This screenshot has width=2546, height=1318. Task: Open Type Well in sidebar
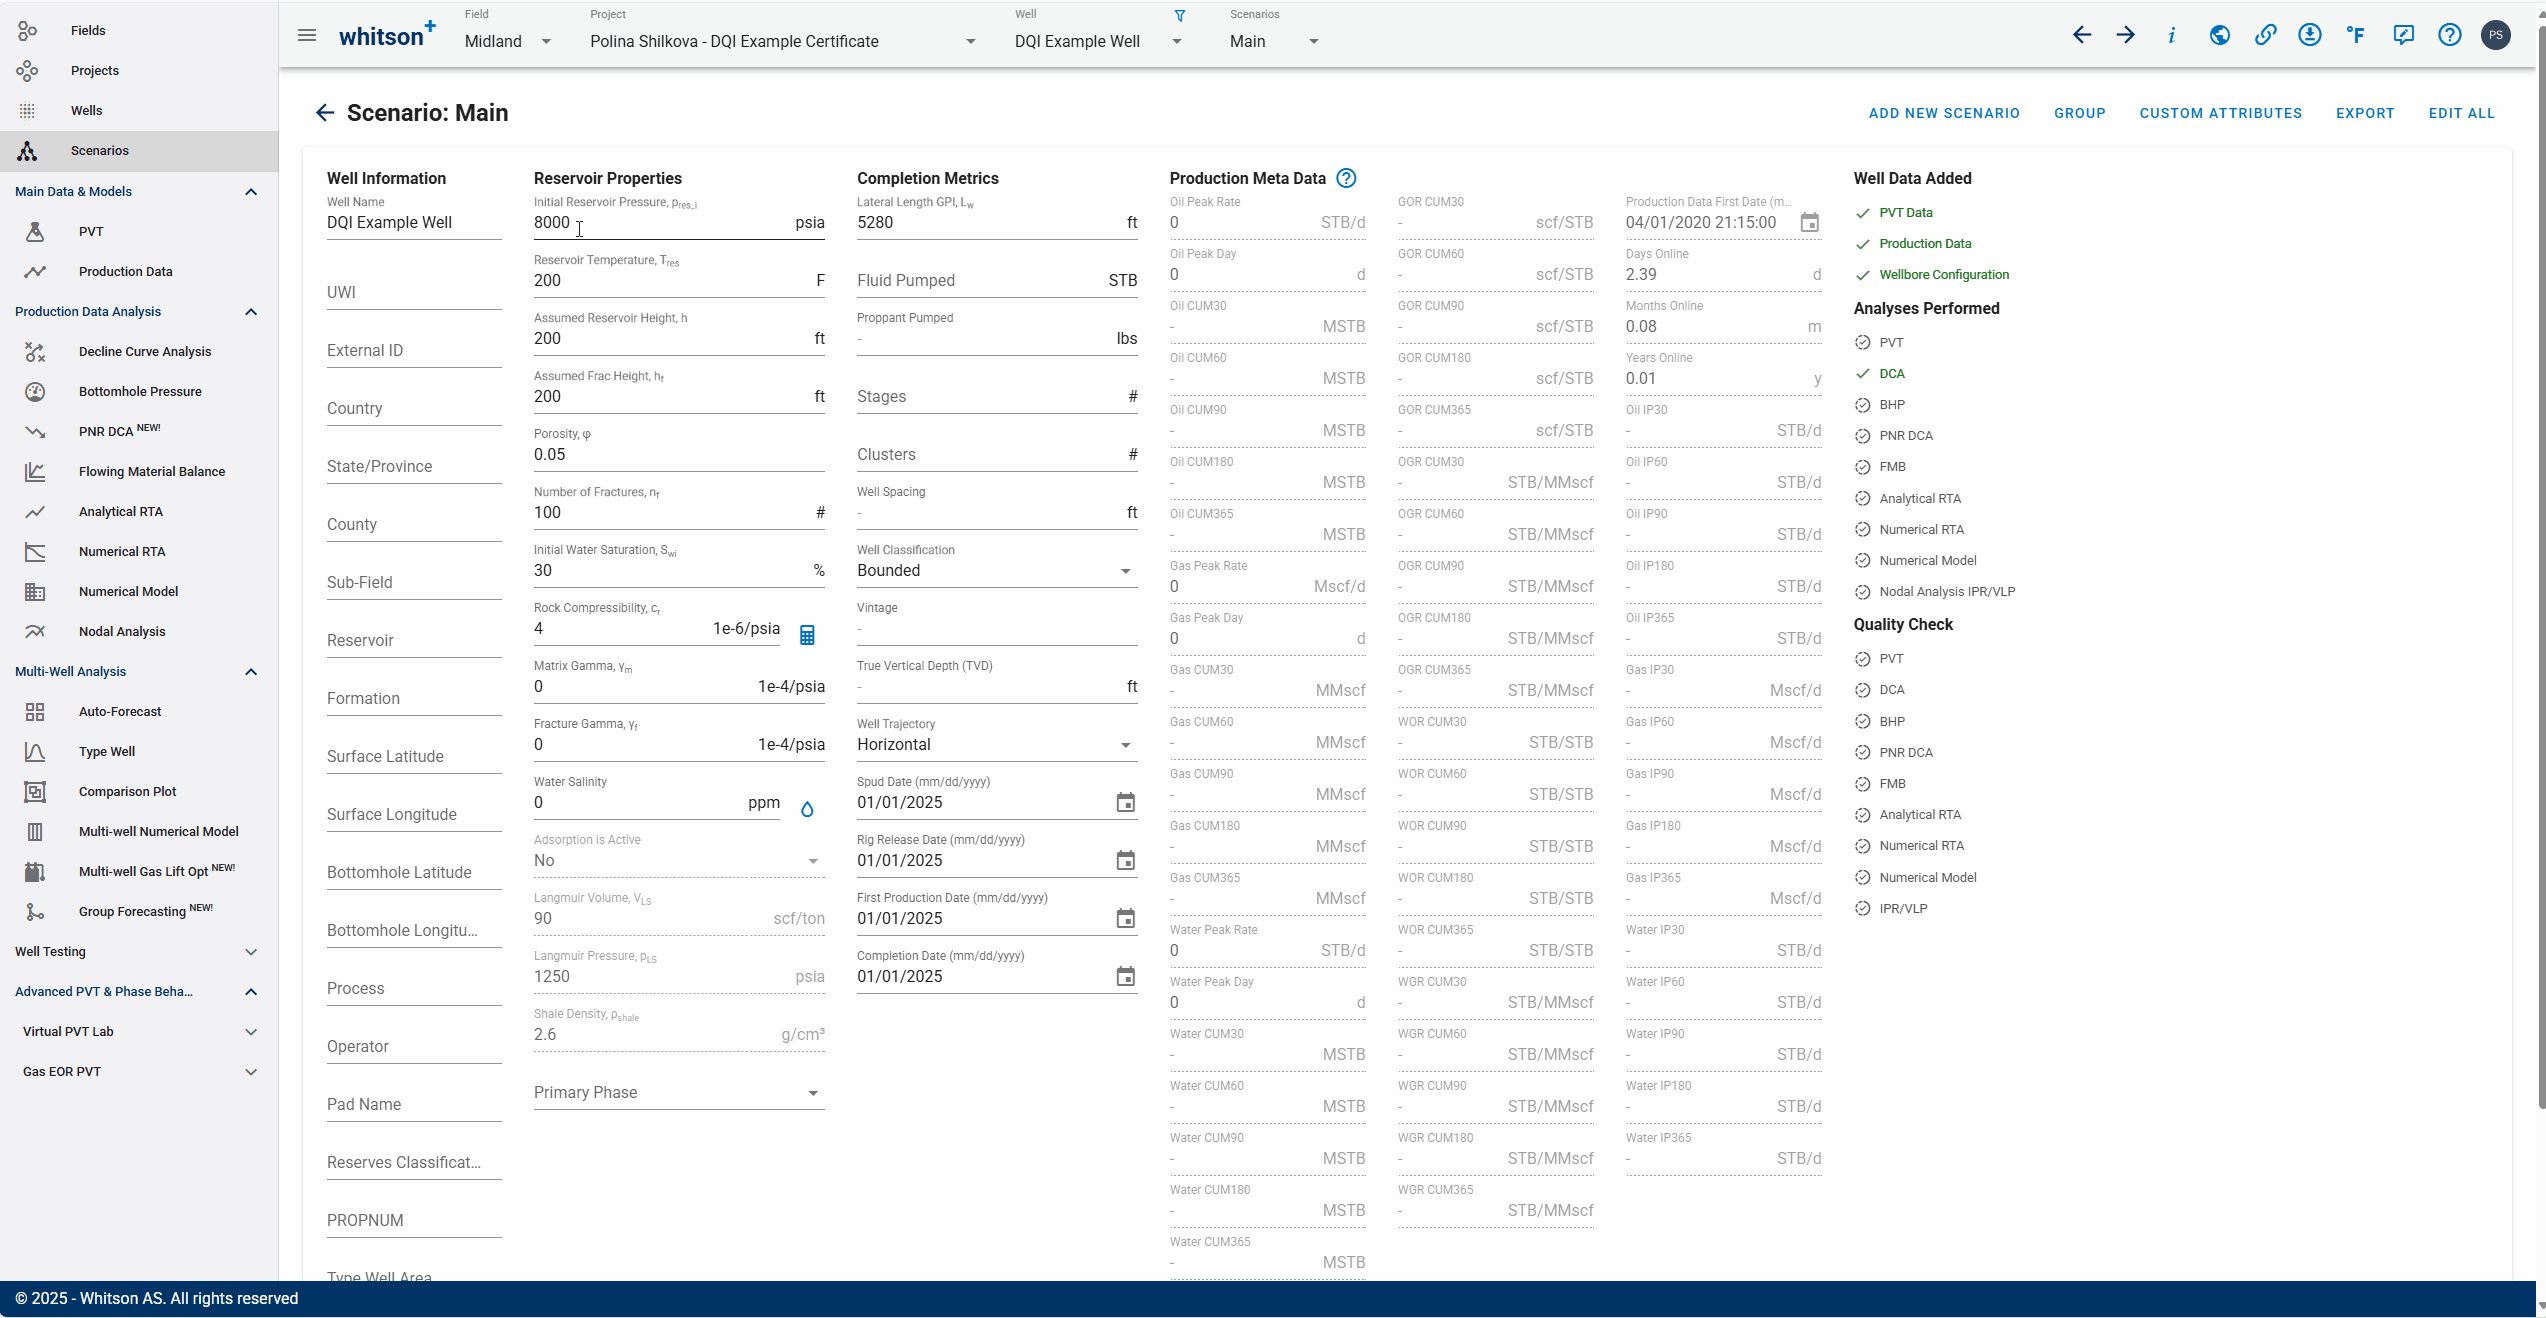(139, 751)
